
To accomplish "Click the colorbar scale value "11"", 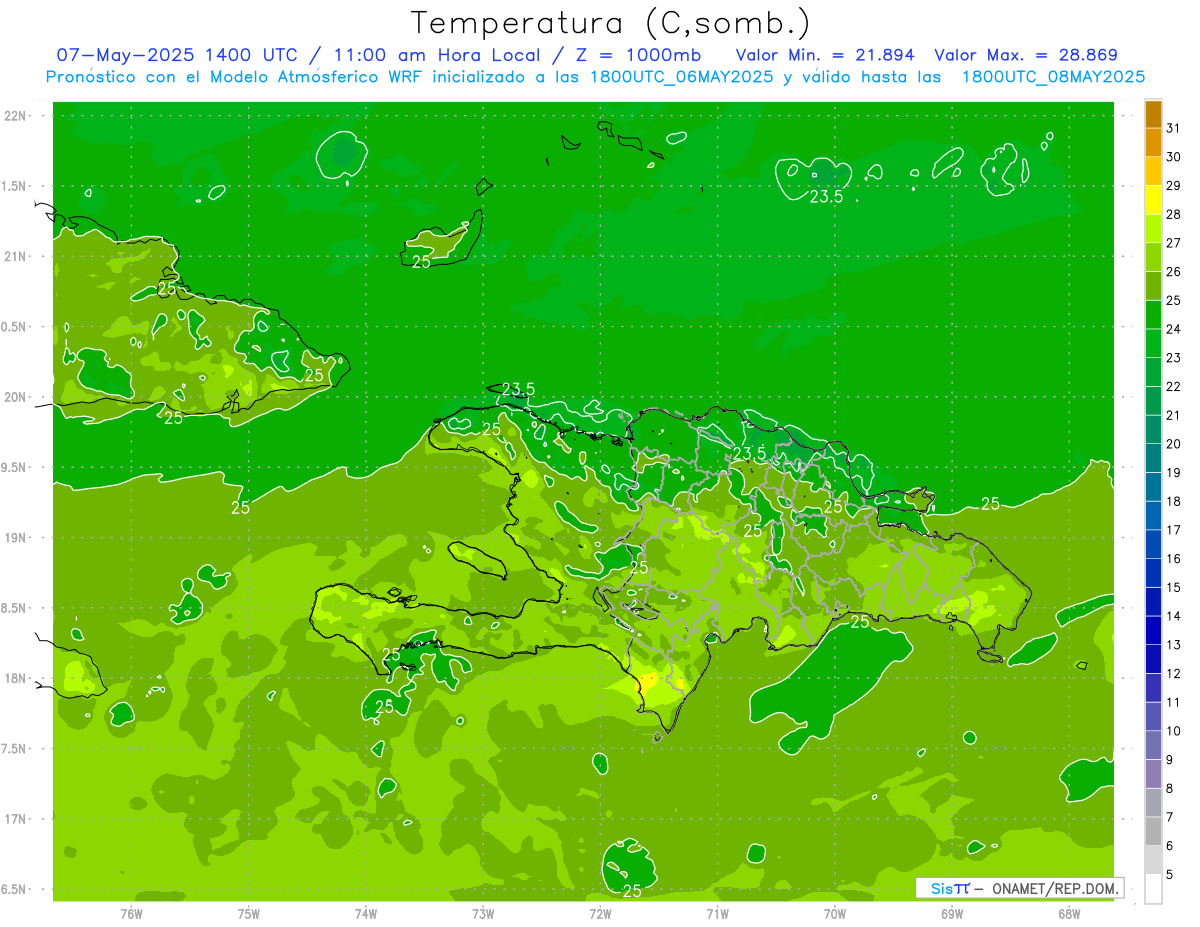I will click(1174, 702).
